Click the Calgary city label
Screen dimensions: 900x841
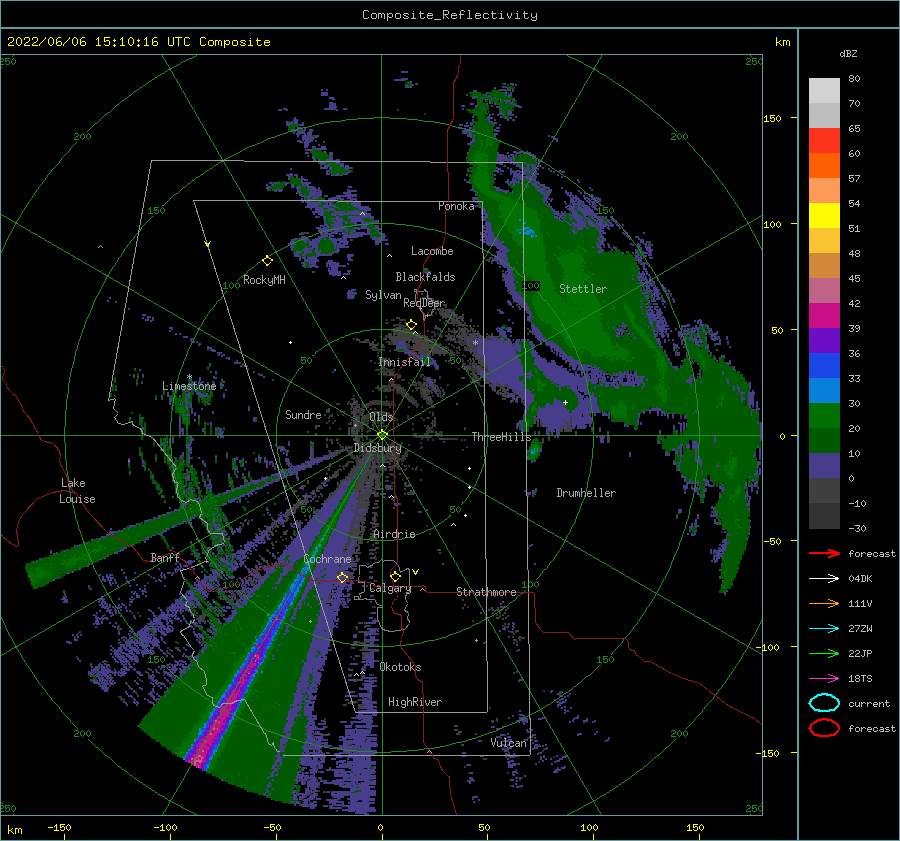[390, 588]
